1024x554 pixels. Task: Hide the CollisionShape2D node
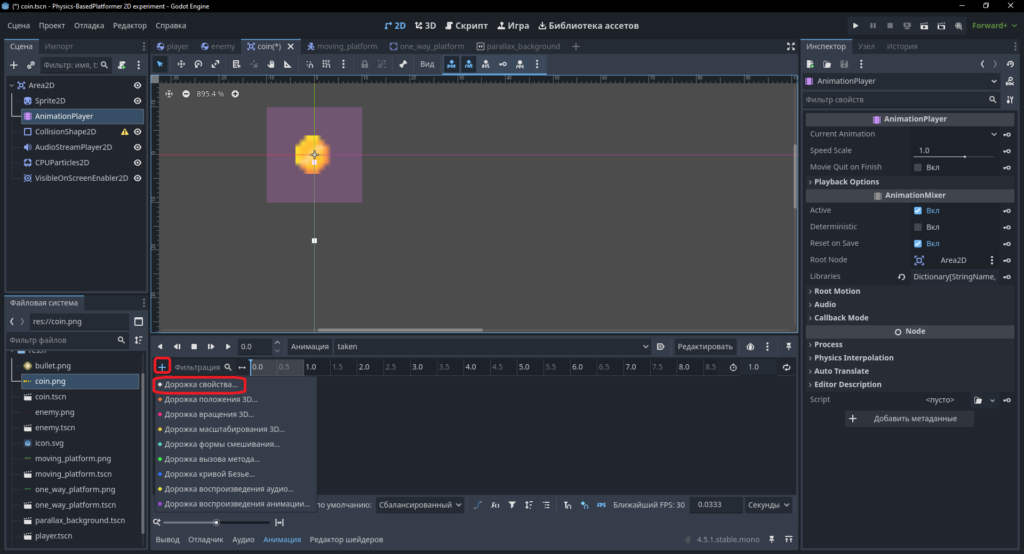coord(137,132)
